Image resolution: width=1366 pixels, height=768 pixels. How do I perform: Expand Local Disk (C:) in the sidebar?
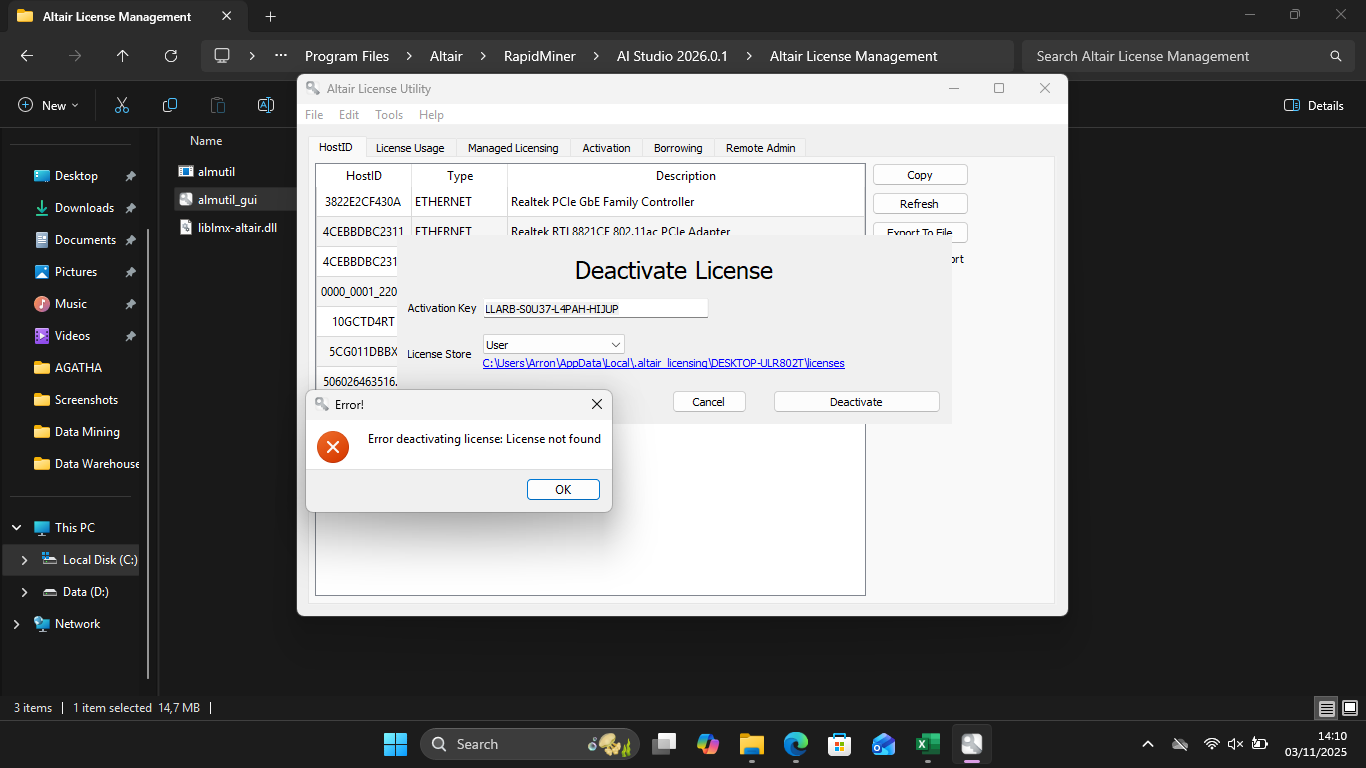(24, 560)
